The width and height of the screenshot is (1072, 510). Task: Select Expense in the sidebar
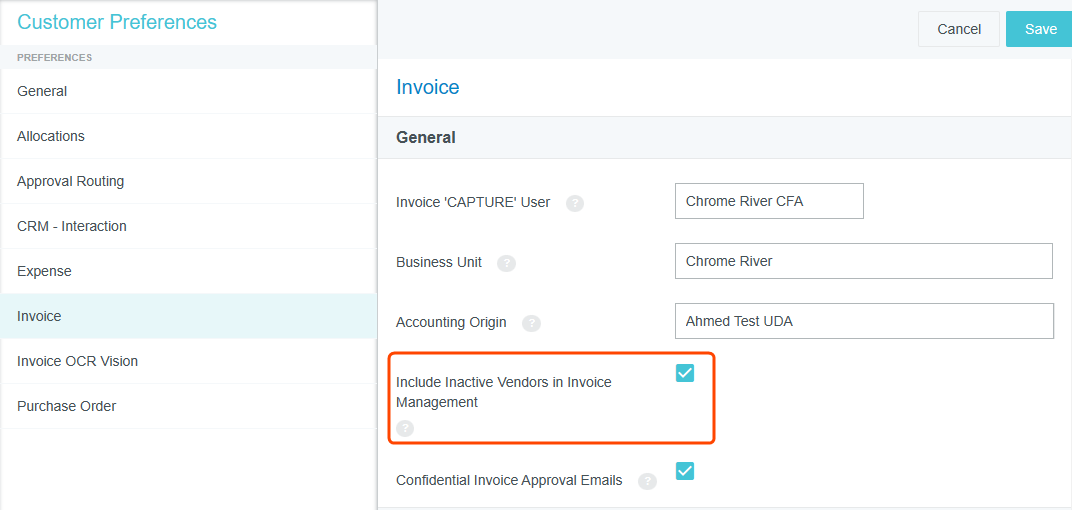click(x=44, y=271)
